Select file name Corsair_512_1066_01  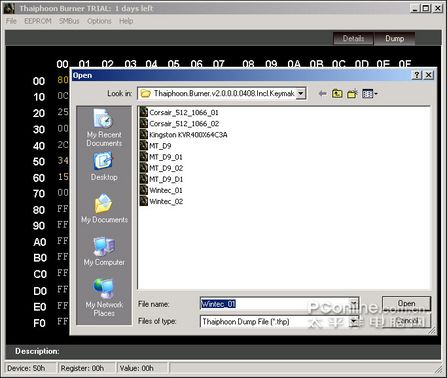coord(184,112)
